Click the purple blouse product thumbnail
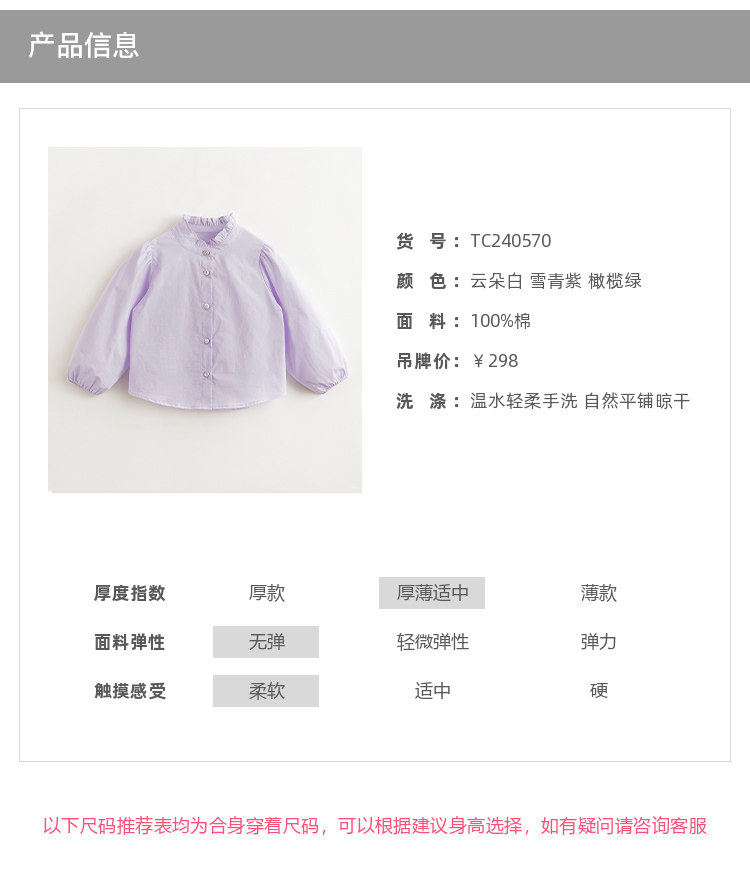The width and height of the screenshot is (750, 876). coord(205,320)
